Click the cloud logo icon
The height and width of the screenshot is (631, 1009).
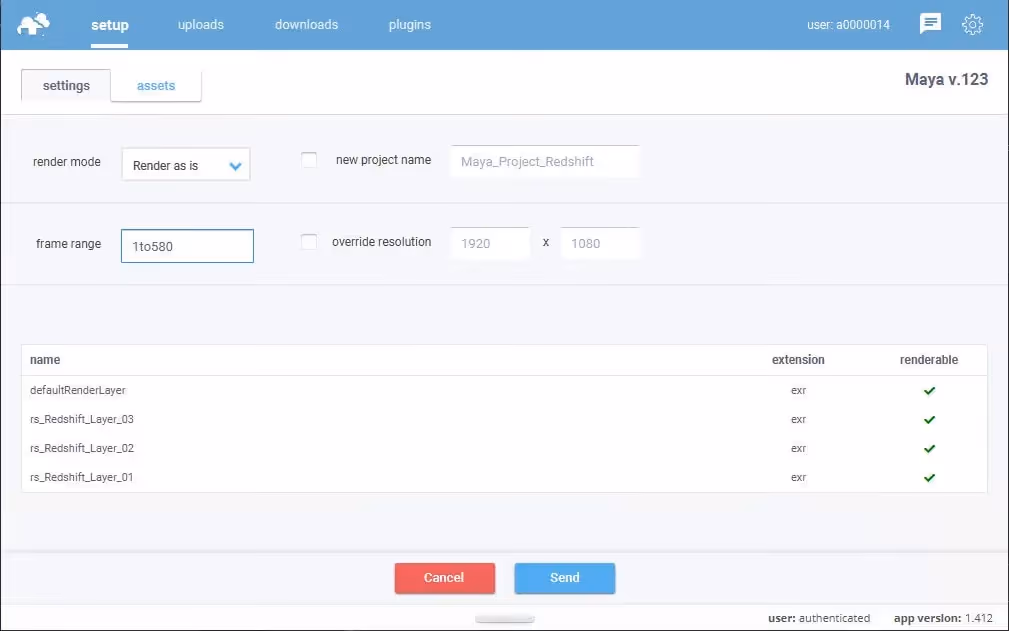coord(33,24)
